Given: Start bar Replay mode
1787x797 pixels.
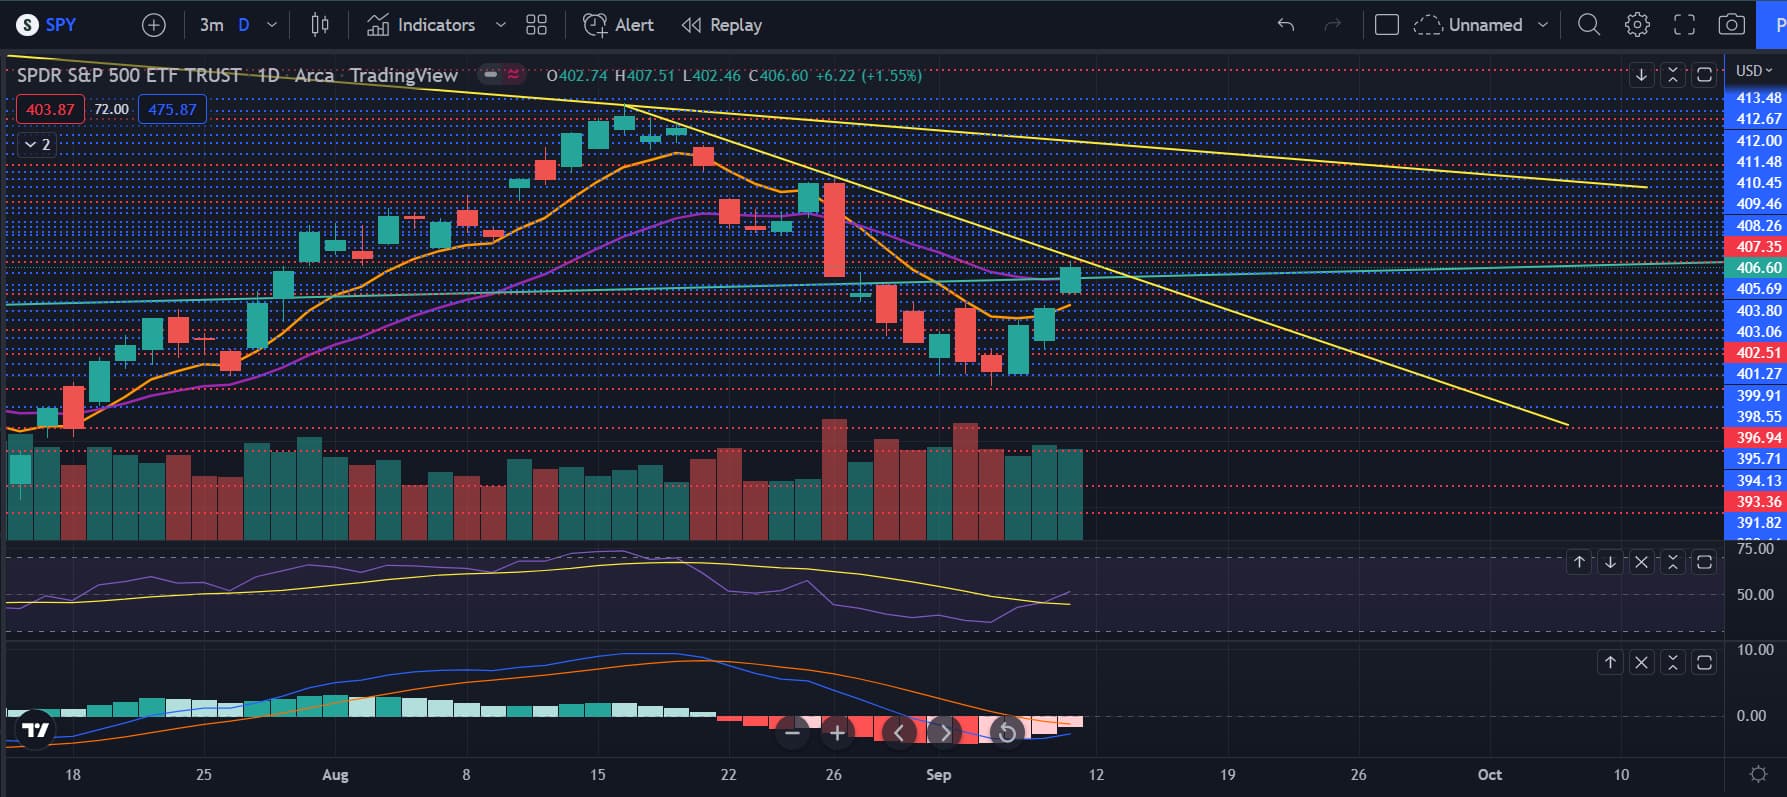Looking at the screenshot, I should coord(721,25).
